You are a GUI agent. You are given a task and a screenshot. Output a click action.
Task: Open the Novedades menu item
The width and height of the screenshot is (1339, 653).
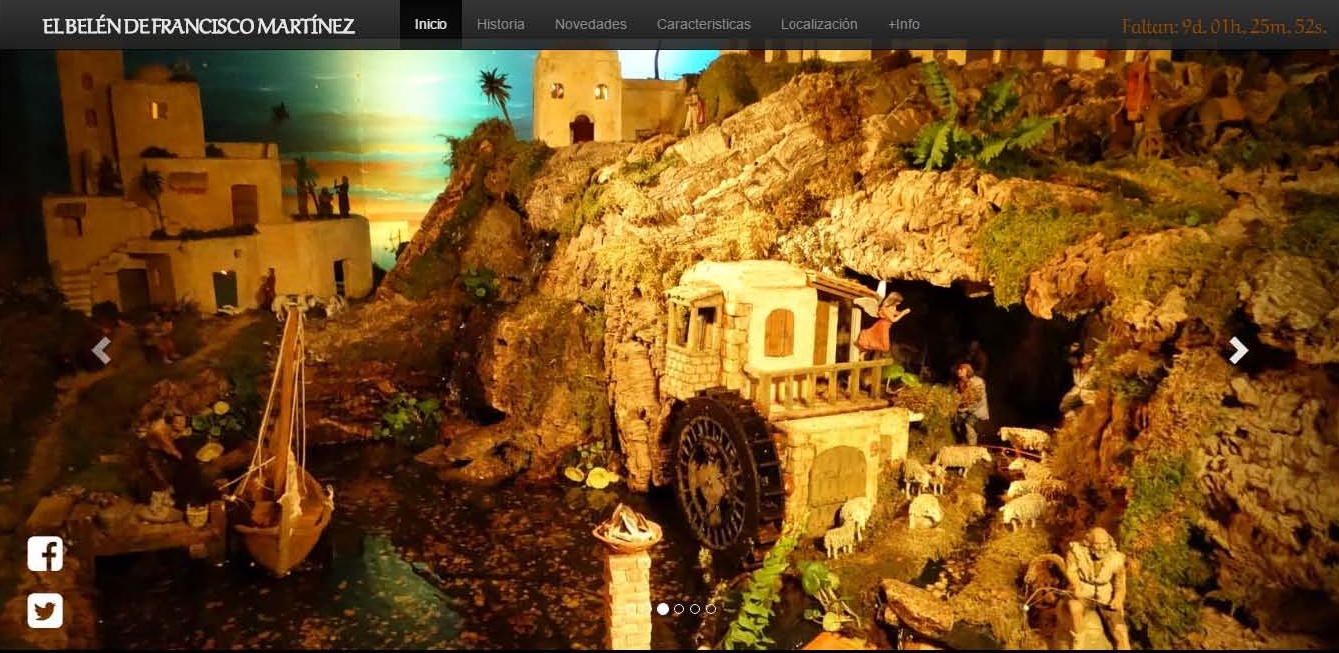[590, 24]
